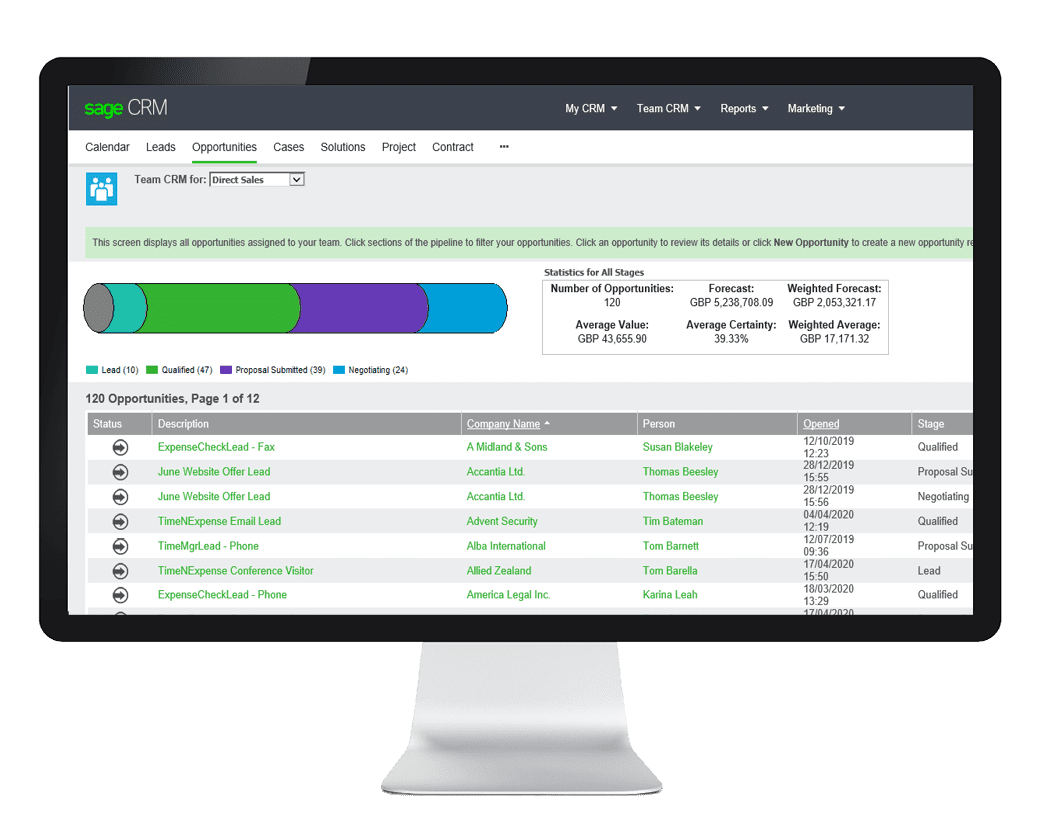Click the Proposal Submitted (39) legend entry

(x=272, y=370)
